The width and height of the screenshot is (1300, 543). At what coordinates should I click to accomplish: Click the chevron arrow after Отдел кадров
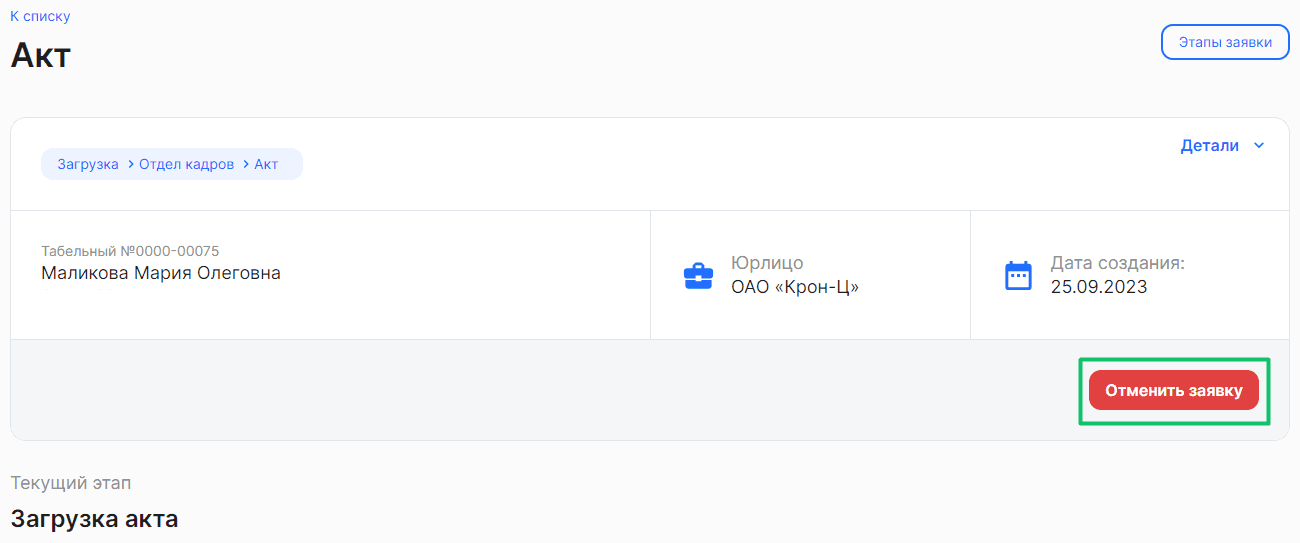pyautogui.click(x=245, y=164)
